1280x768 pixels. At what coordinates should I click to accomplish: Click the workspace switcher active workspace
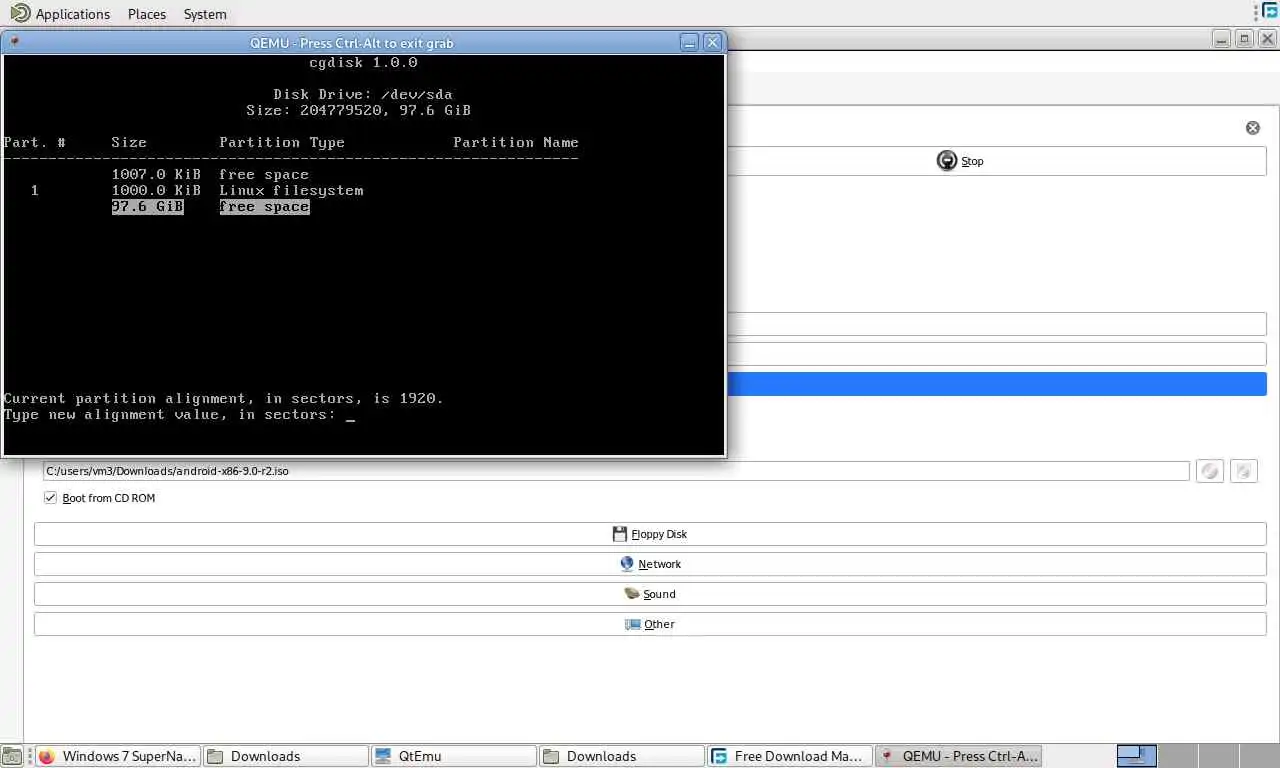pos(1137,756)
